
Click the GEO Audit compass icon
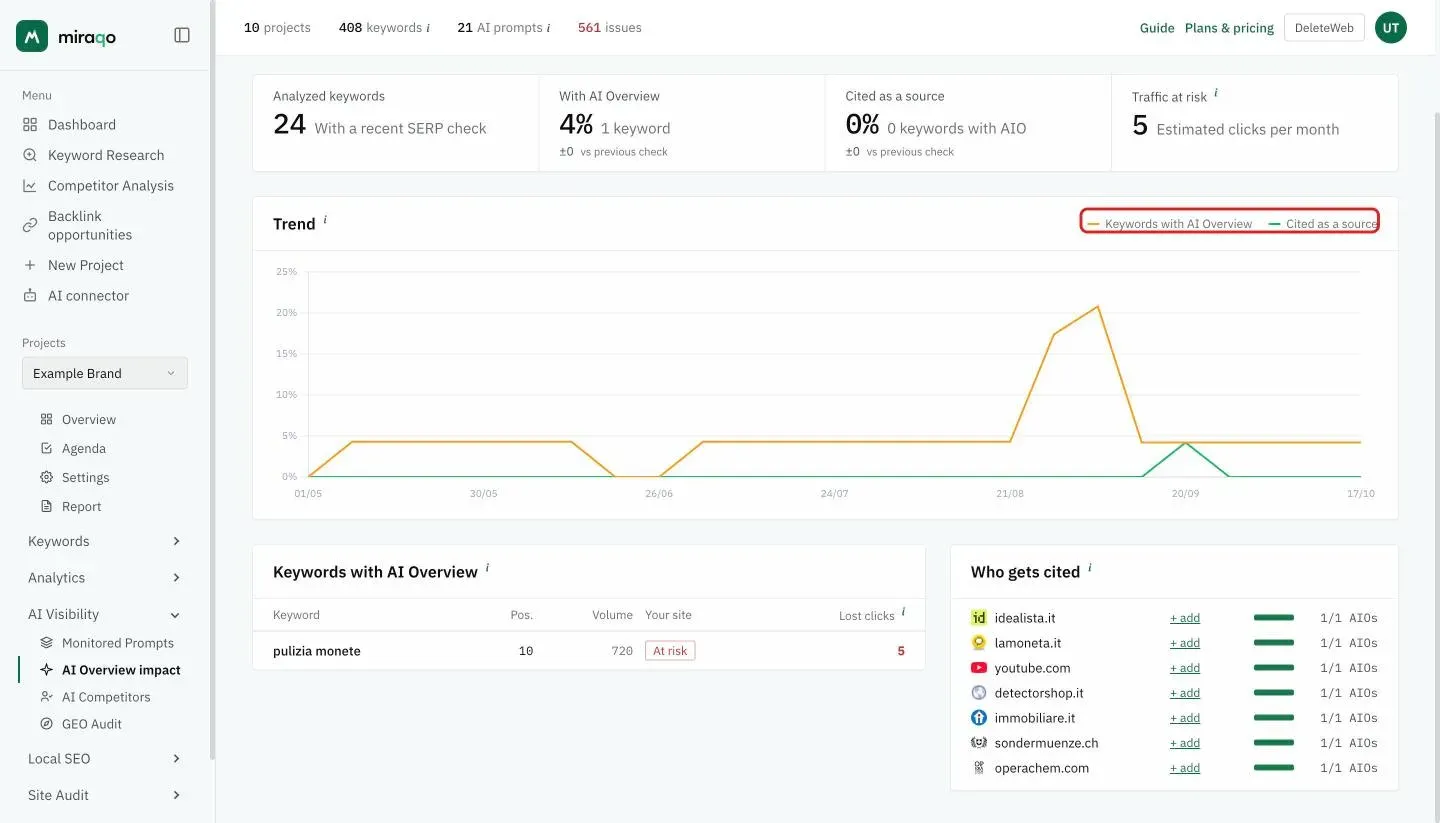(x=46, y=724)
